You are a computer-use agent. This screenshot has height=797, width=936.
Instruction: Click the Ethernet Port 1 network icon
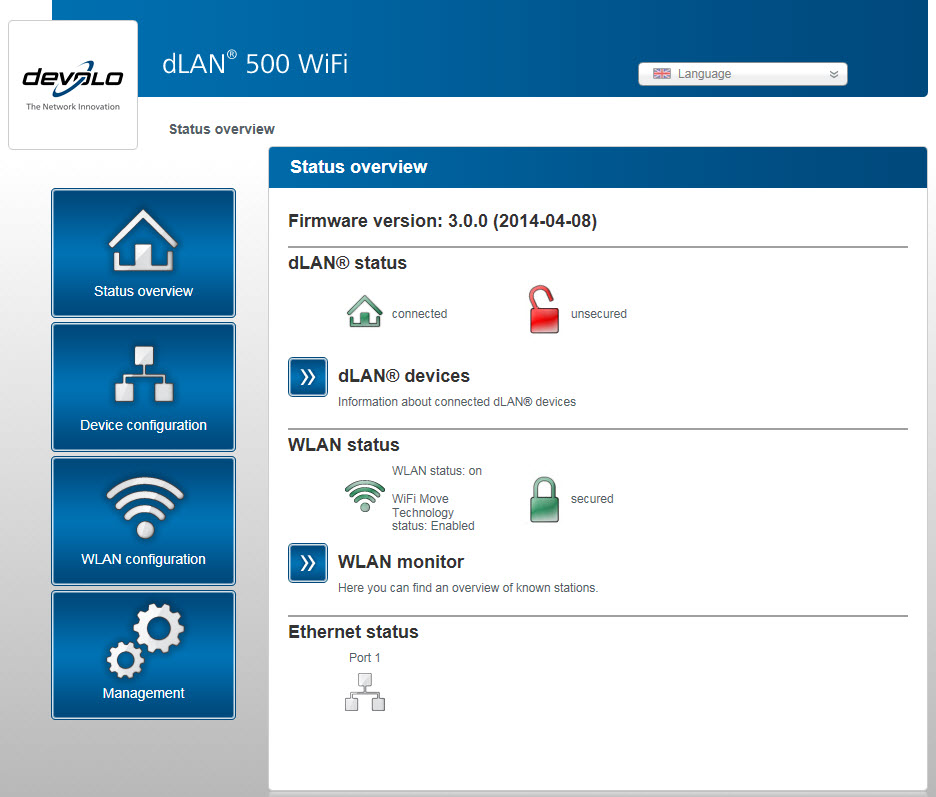pos(365,692)
